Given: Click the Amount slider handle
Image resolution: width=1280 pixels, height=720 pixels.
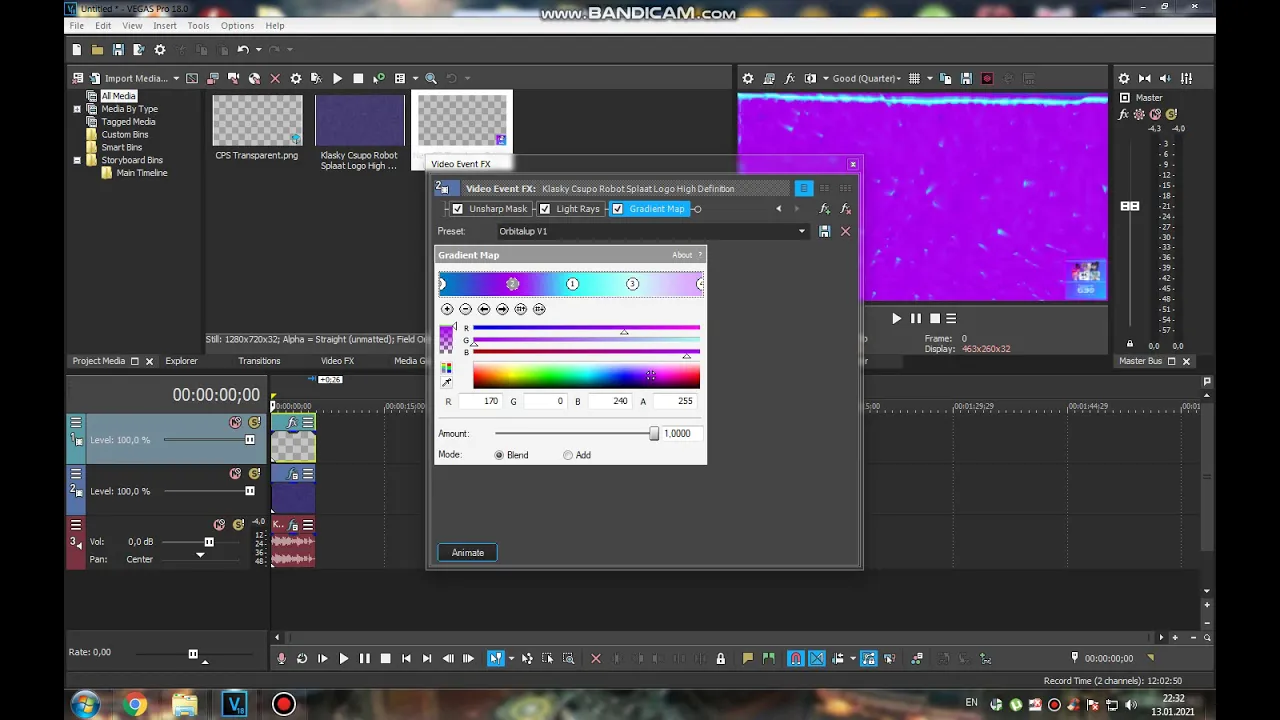Looking at the screenshot, I should pyautogui.click(x=654, y=433).
